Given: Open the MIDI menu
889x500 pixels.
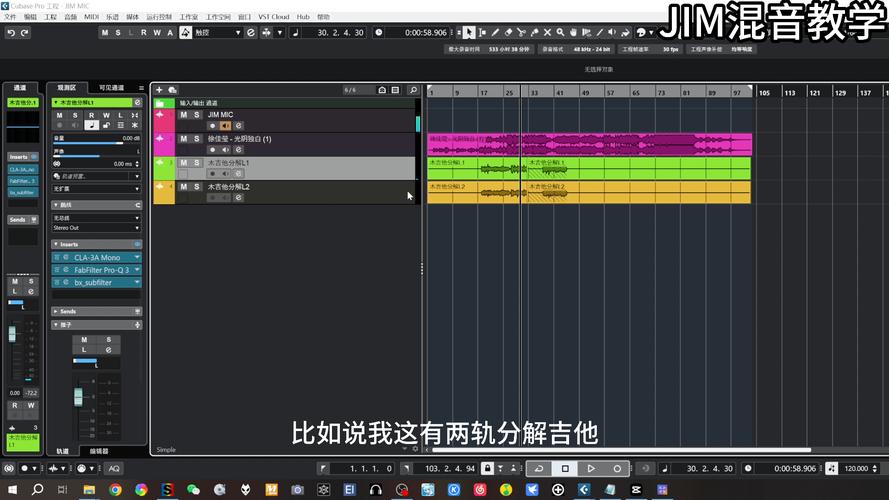Looking at the screenshot, I should pyautogui.click(x=91, y=17).
